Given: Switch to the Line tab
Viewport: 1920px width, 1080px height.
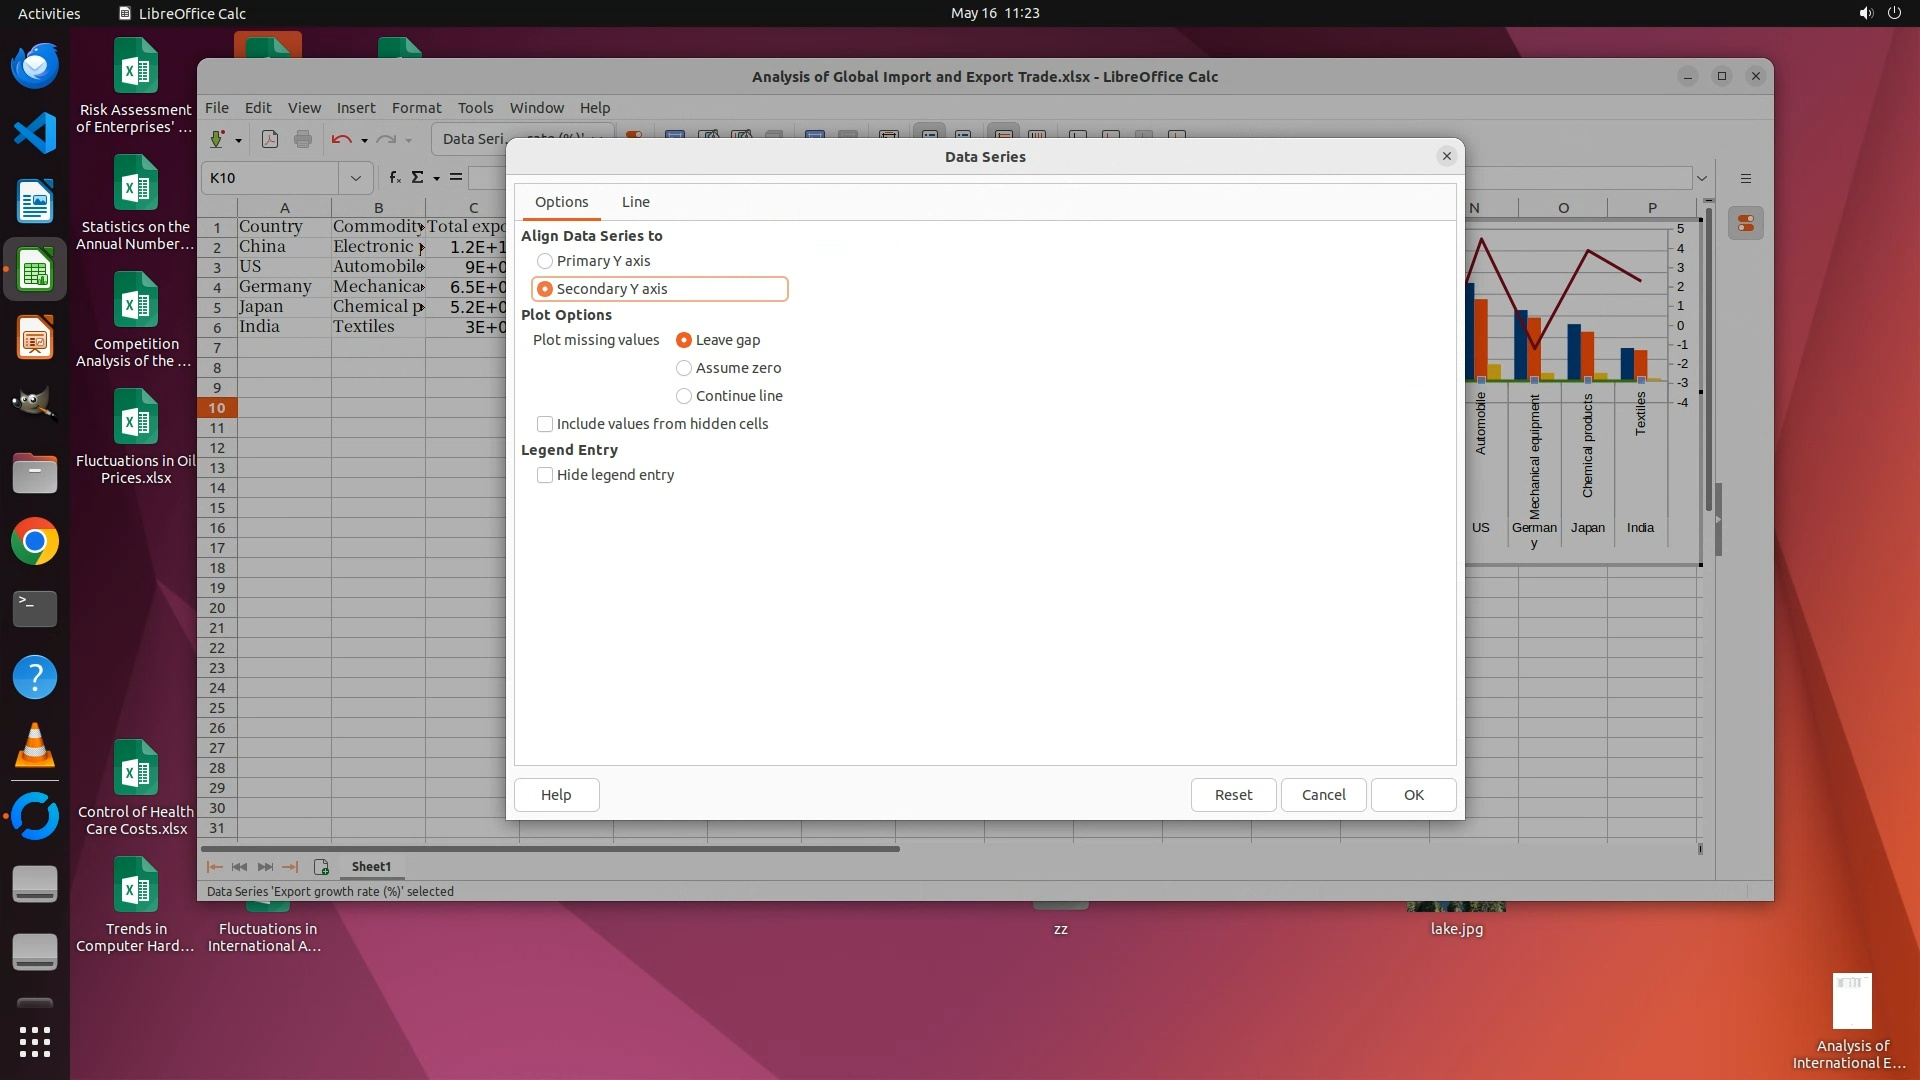Looking at the screenshot, I should [x=635, y=202].
